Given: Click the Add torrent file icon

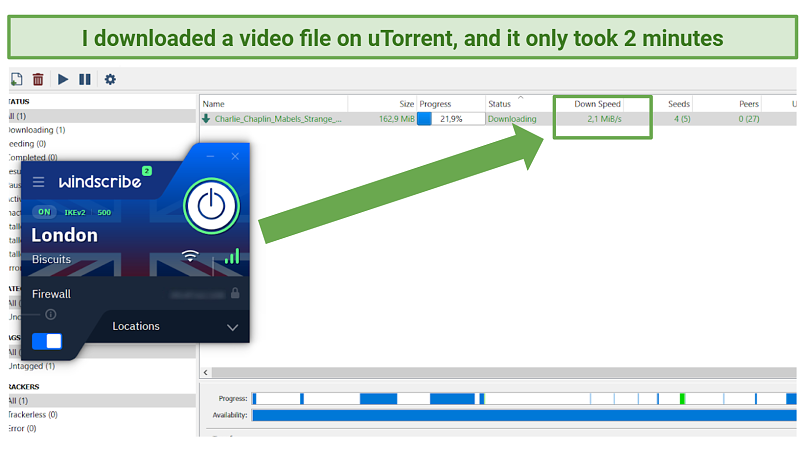Looking at the screenshot, I should tap(16, 79).
